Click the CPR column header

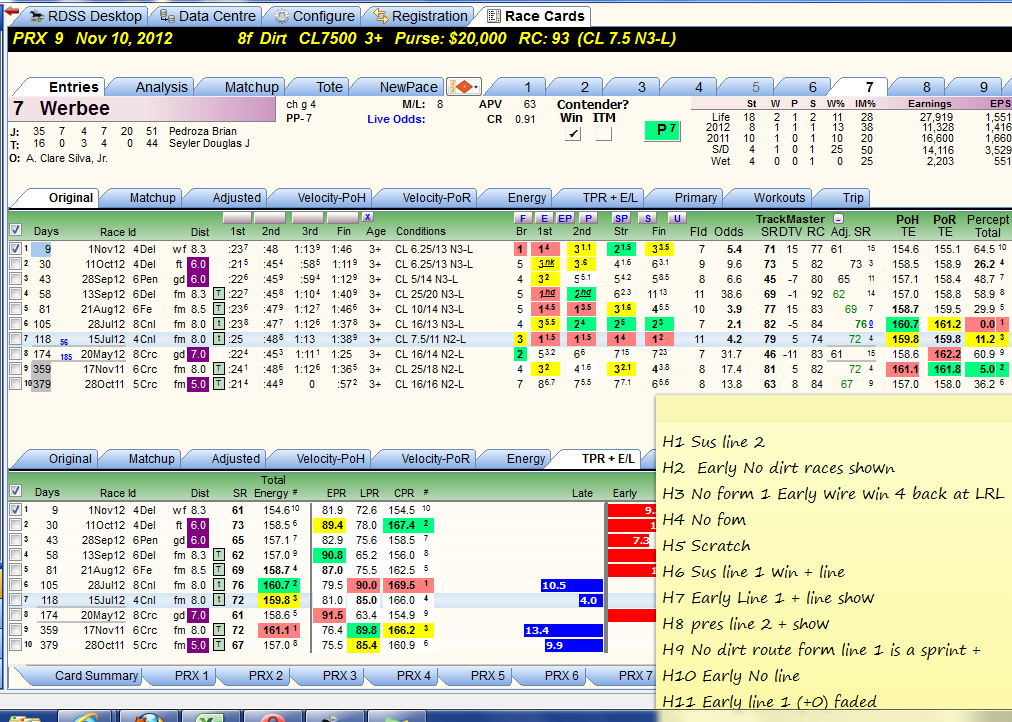[404, 492]
